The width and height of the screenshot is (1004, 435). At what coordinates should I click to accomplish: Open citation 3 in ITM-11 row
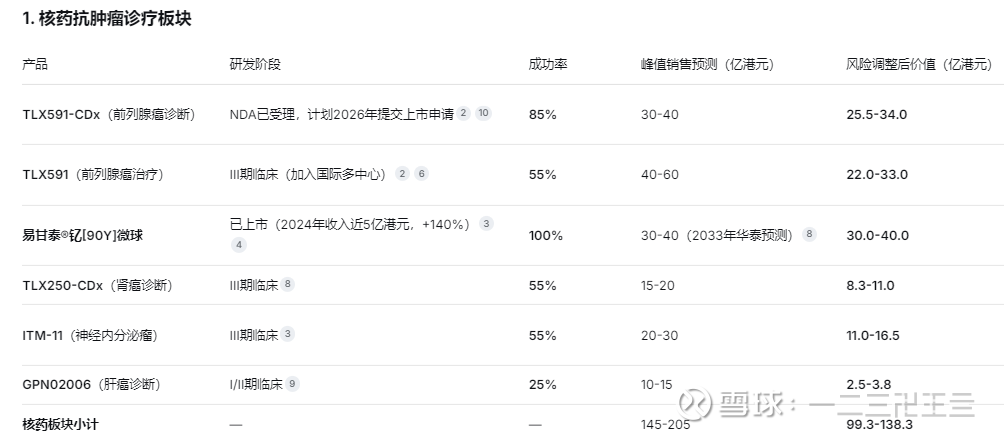(x=288, y=334)
